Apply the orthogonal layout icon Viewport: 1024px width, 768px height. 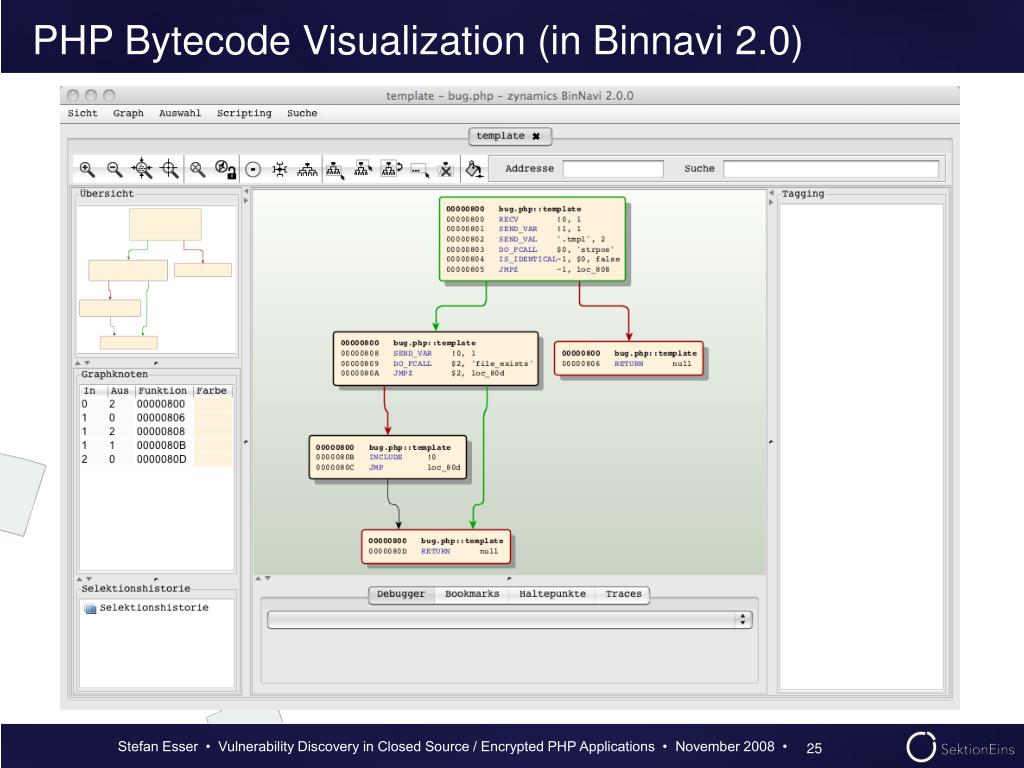(280, 170)
